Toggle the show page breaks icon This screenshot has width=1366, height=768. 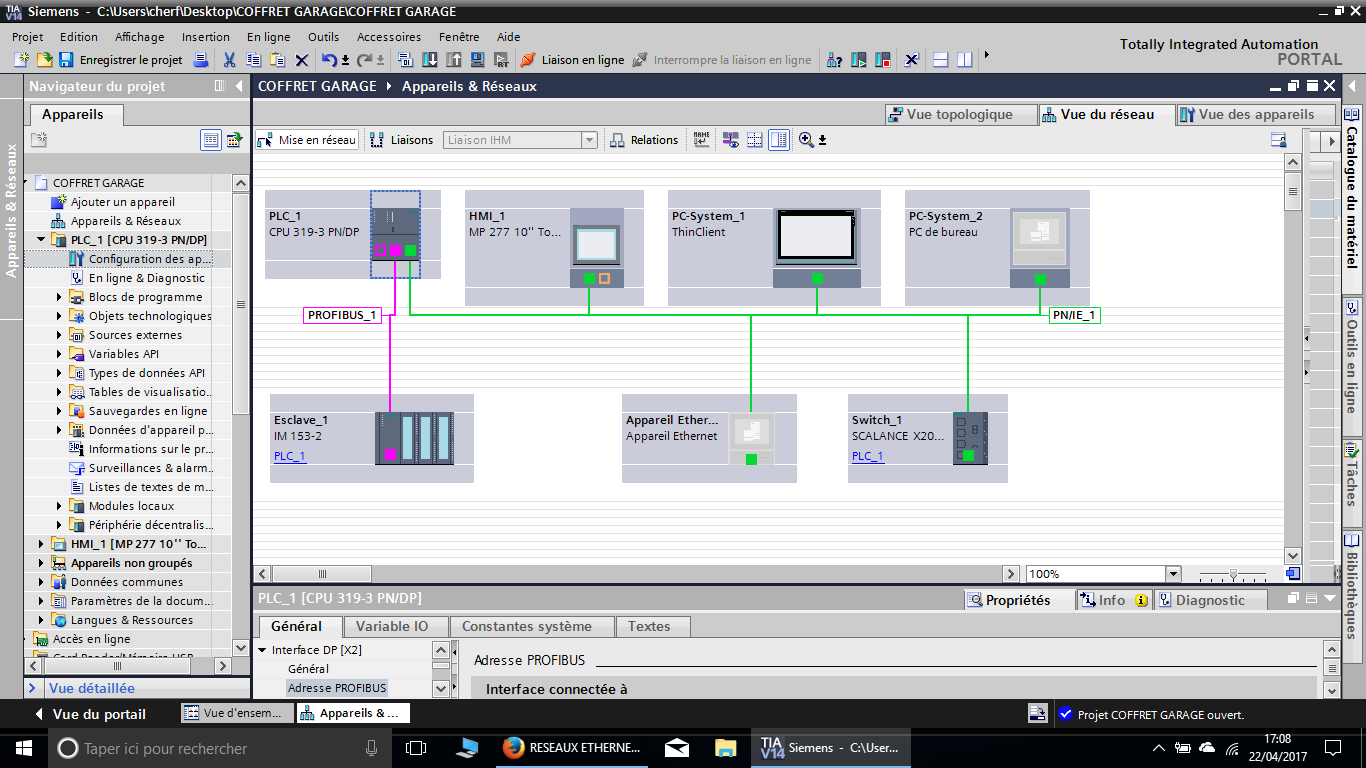pos(755,140)
